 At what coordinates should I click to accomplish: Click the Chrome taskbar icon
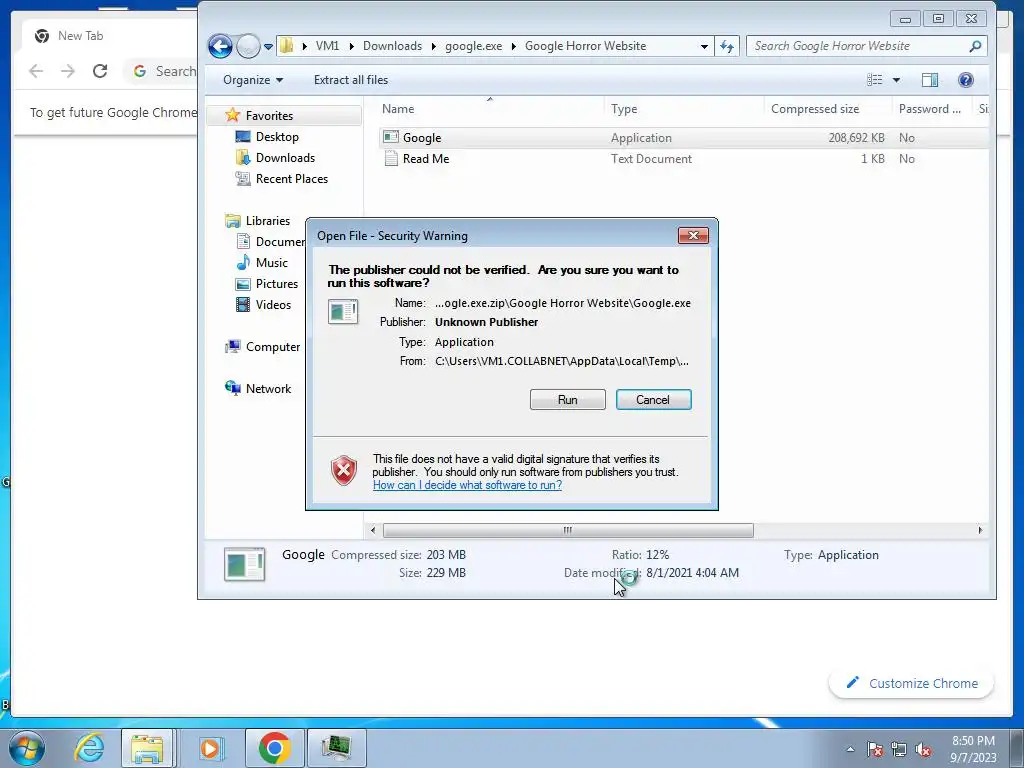tap(274, 748)
